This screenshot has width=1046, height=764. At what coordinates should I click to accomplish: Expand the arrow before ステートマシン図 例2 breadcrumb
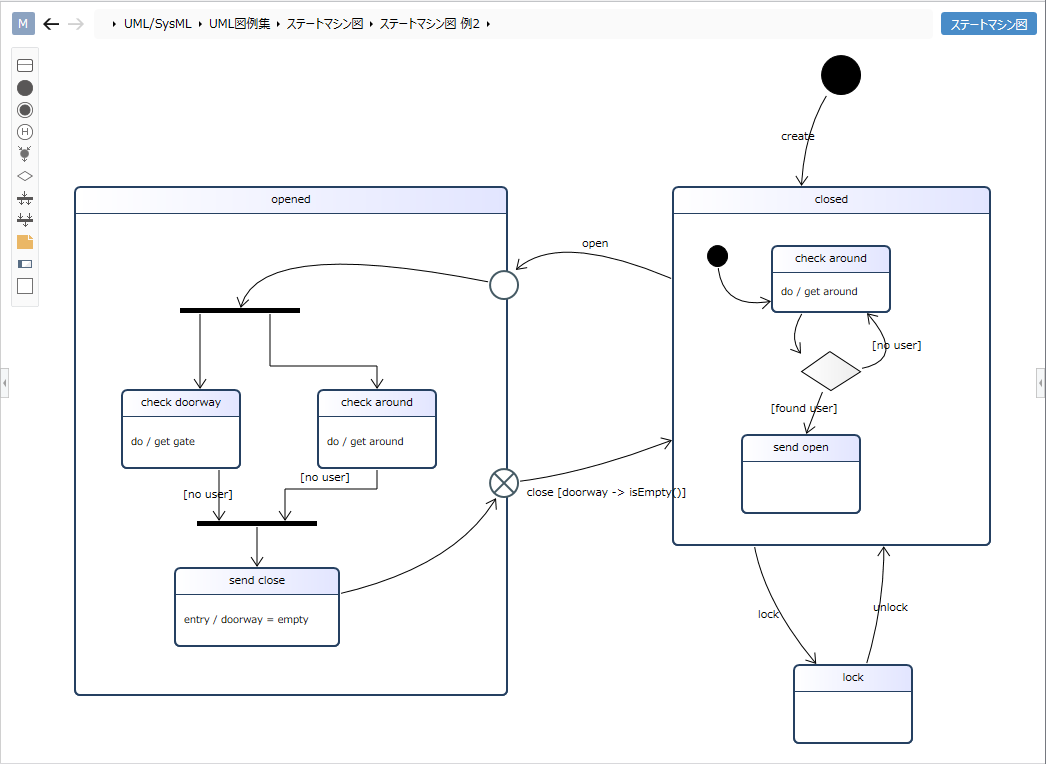point(371,24)
